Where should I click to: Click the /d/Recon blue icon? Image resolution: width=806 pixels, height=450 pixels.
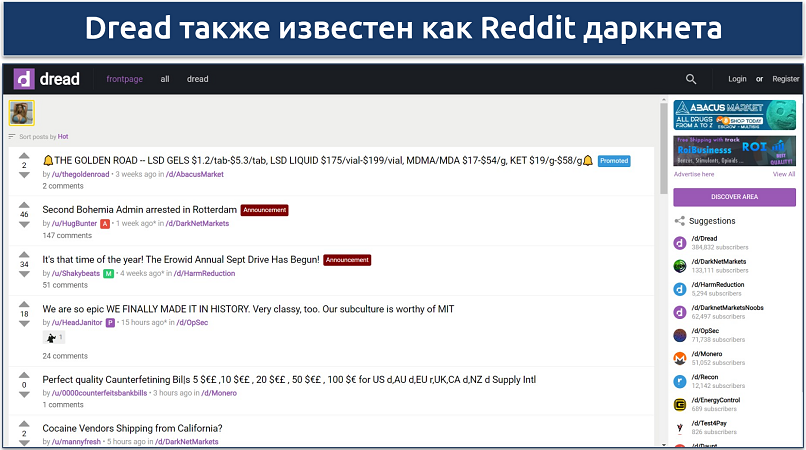click(680, 381)
